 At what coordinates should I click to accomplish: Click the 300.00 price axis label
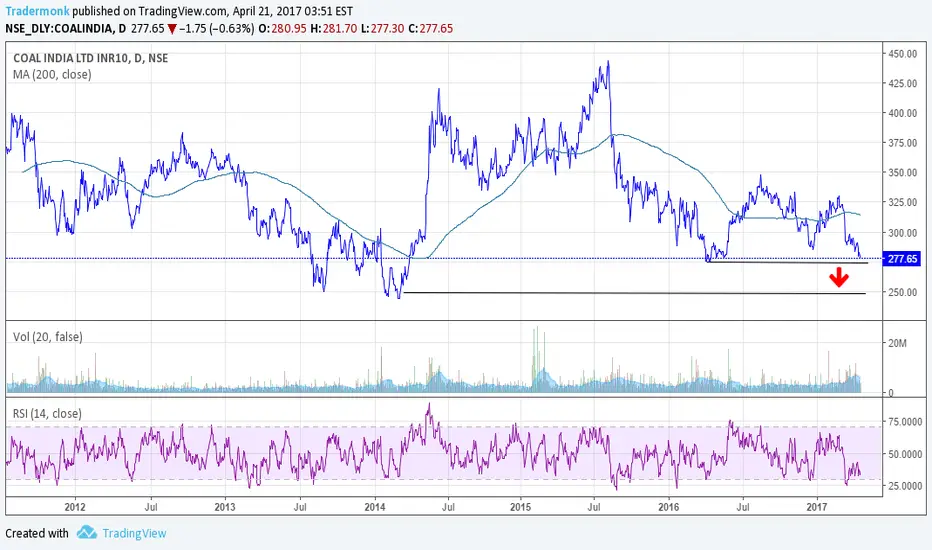point(902,233)
